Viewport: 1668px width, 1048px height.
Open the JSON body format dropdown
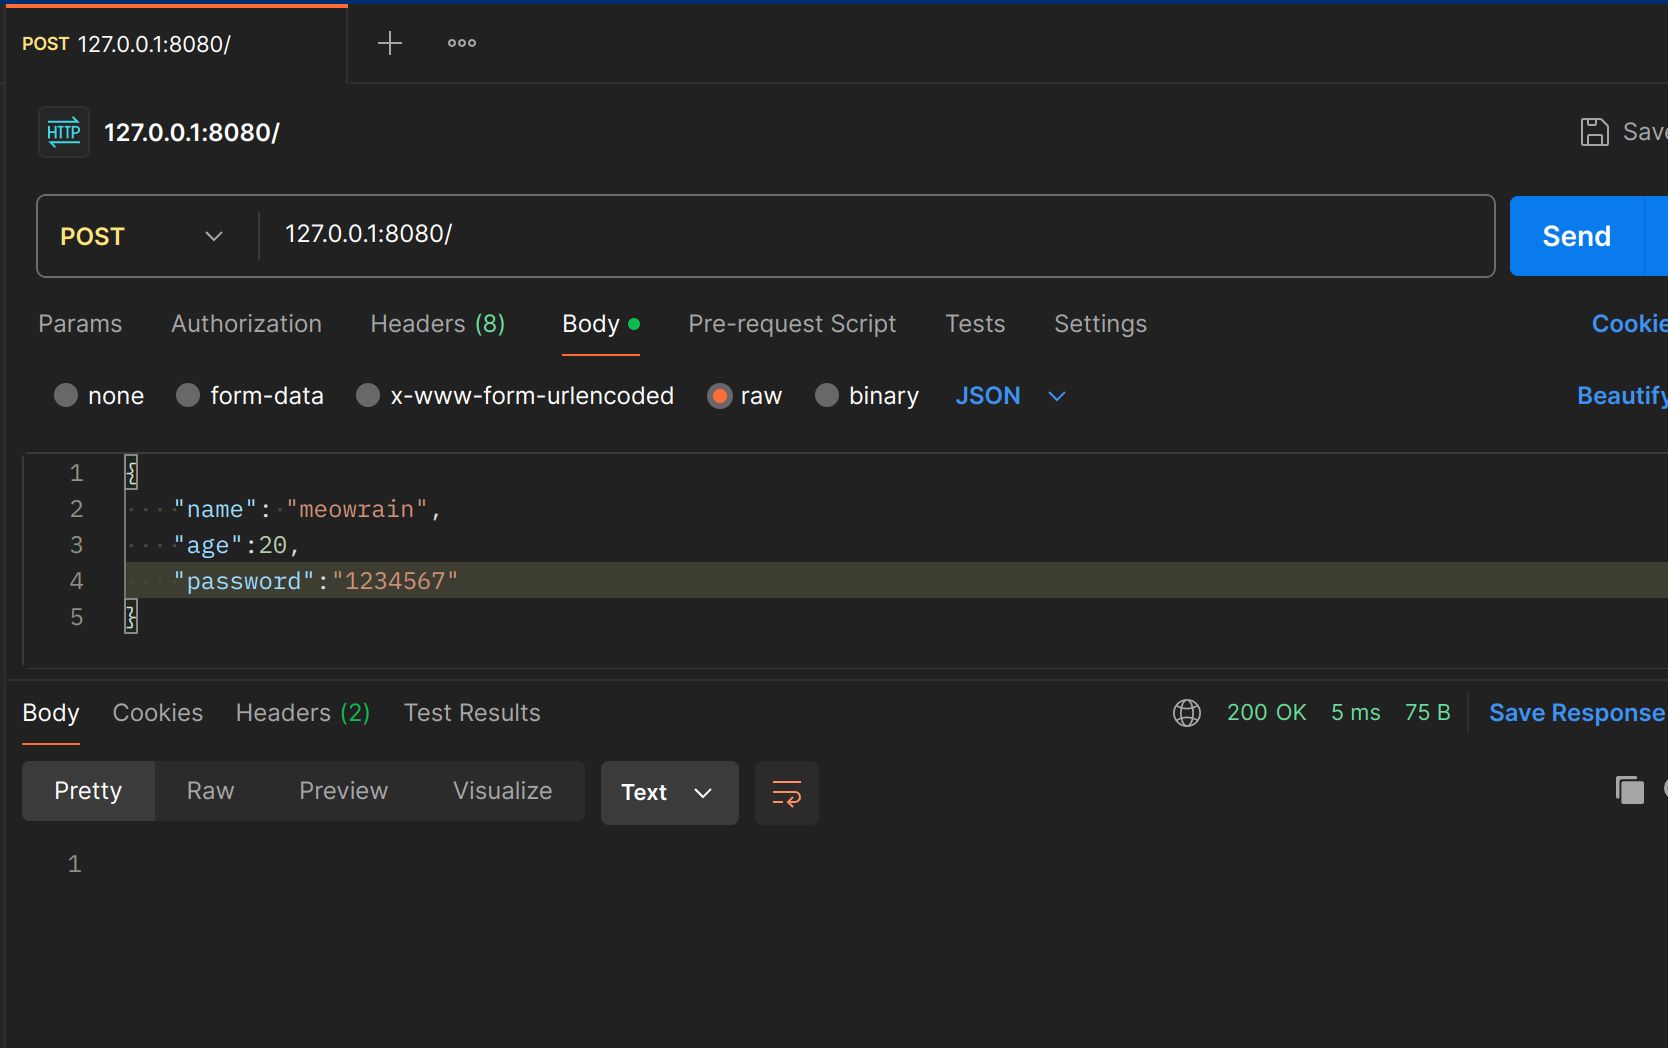tap(1010, 396)
